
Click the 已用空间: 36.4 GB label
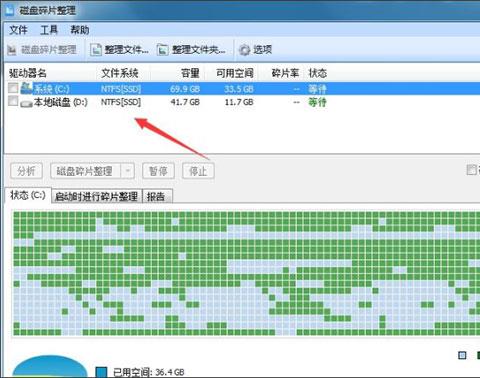point(149,372)
